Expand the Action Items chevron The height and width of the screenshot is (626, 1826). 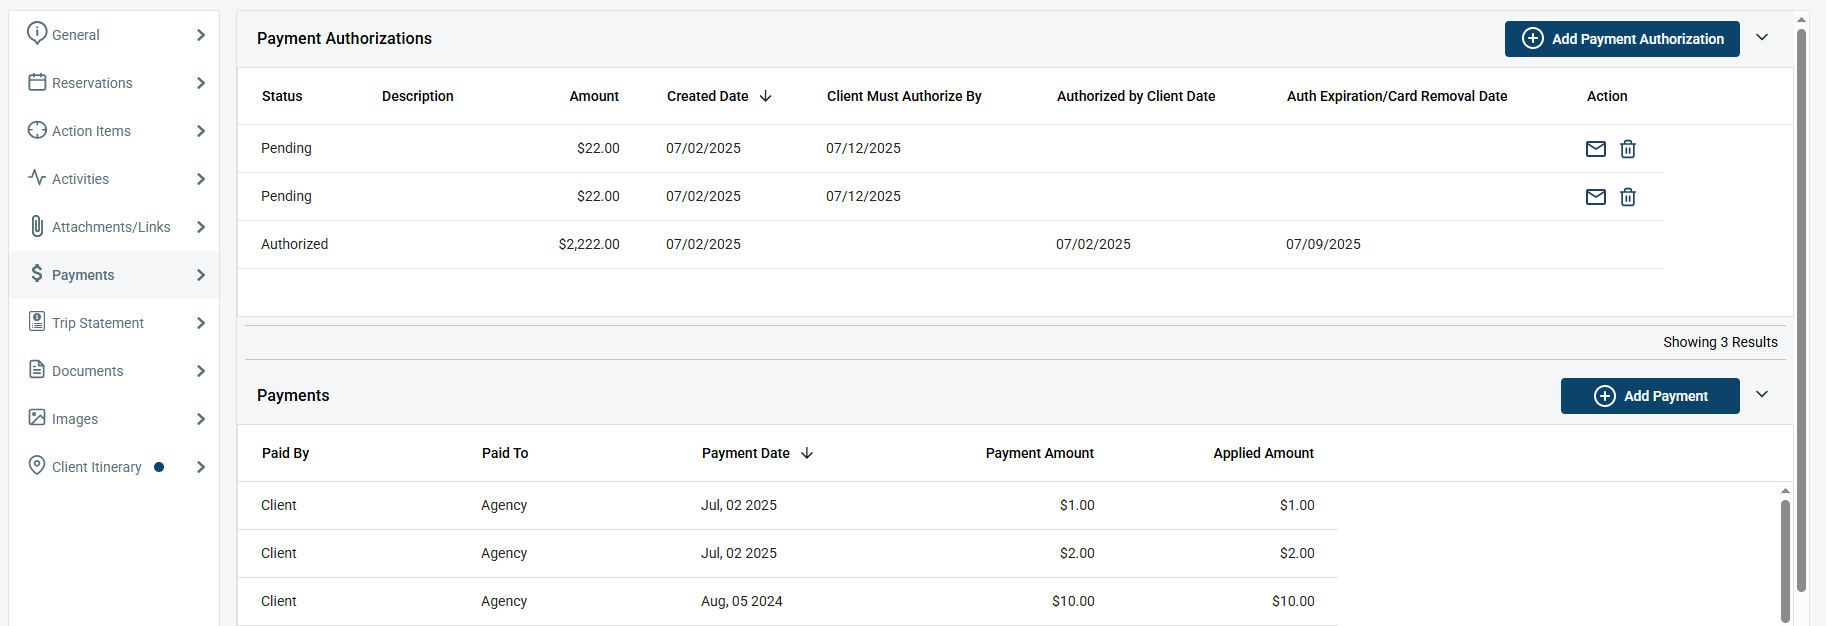[x=201, y=131]
